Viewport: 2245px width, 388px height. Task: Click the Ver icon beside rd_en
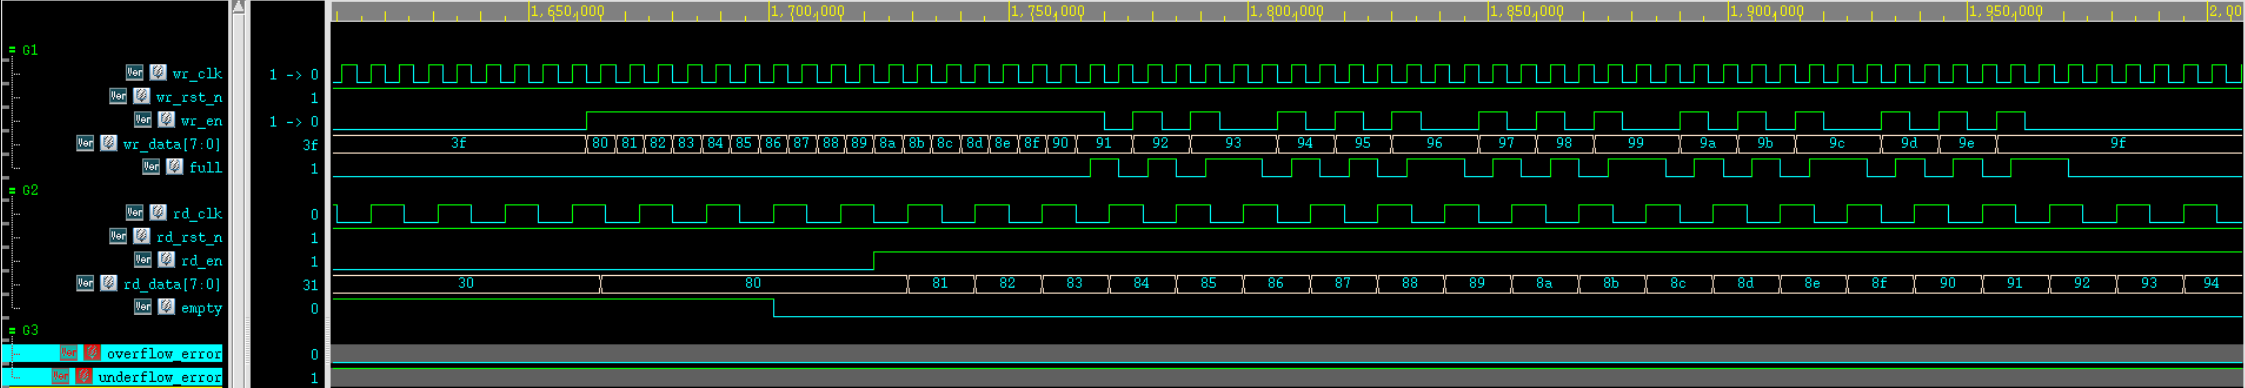(143, 260)
